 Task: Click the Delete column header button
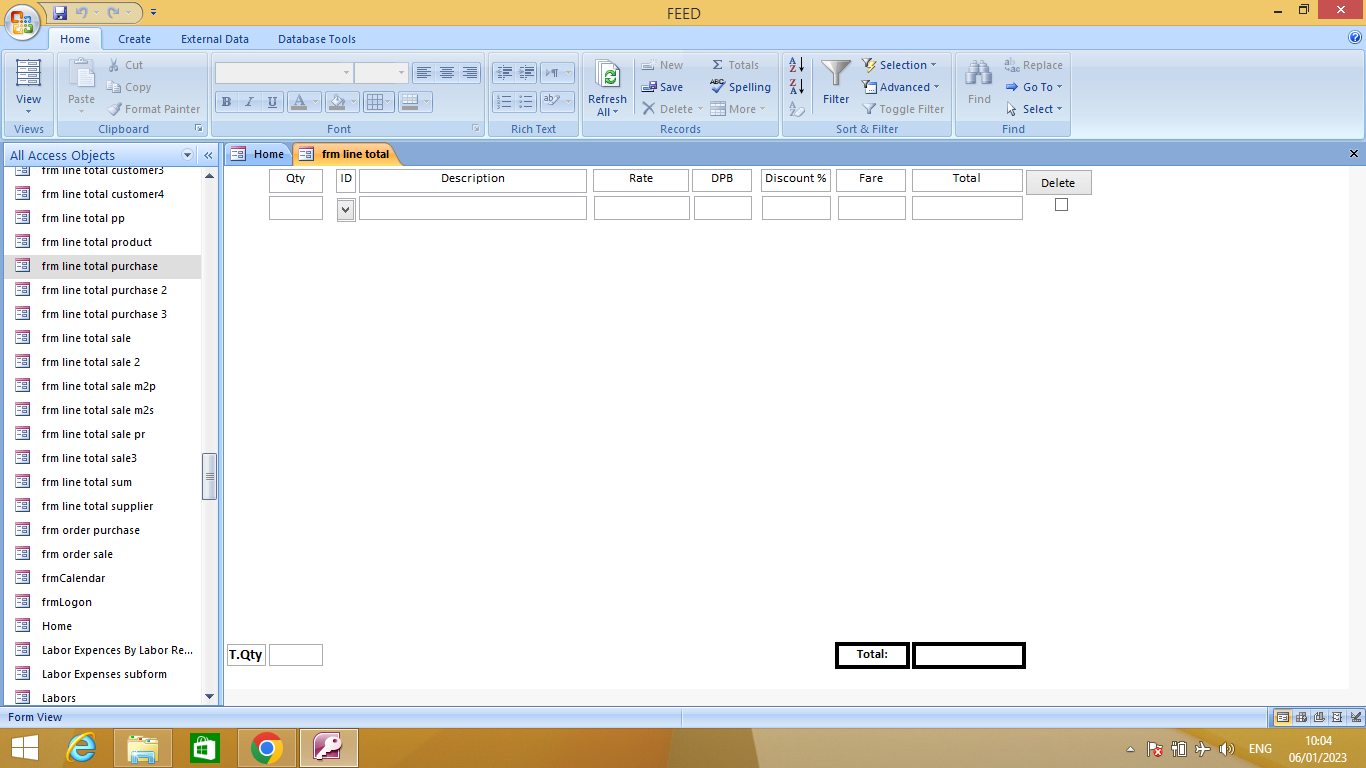[x=1058, y=183]
